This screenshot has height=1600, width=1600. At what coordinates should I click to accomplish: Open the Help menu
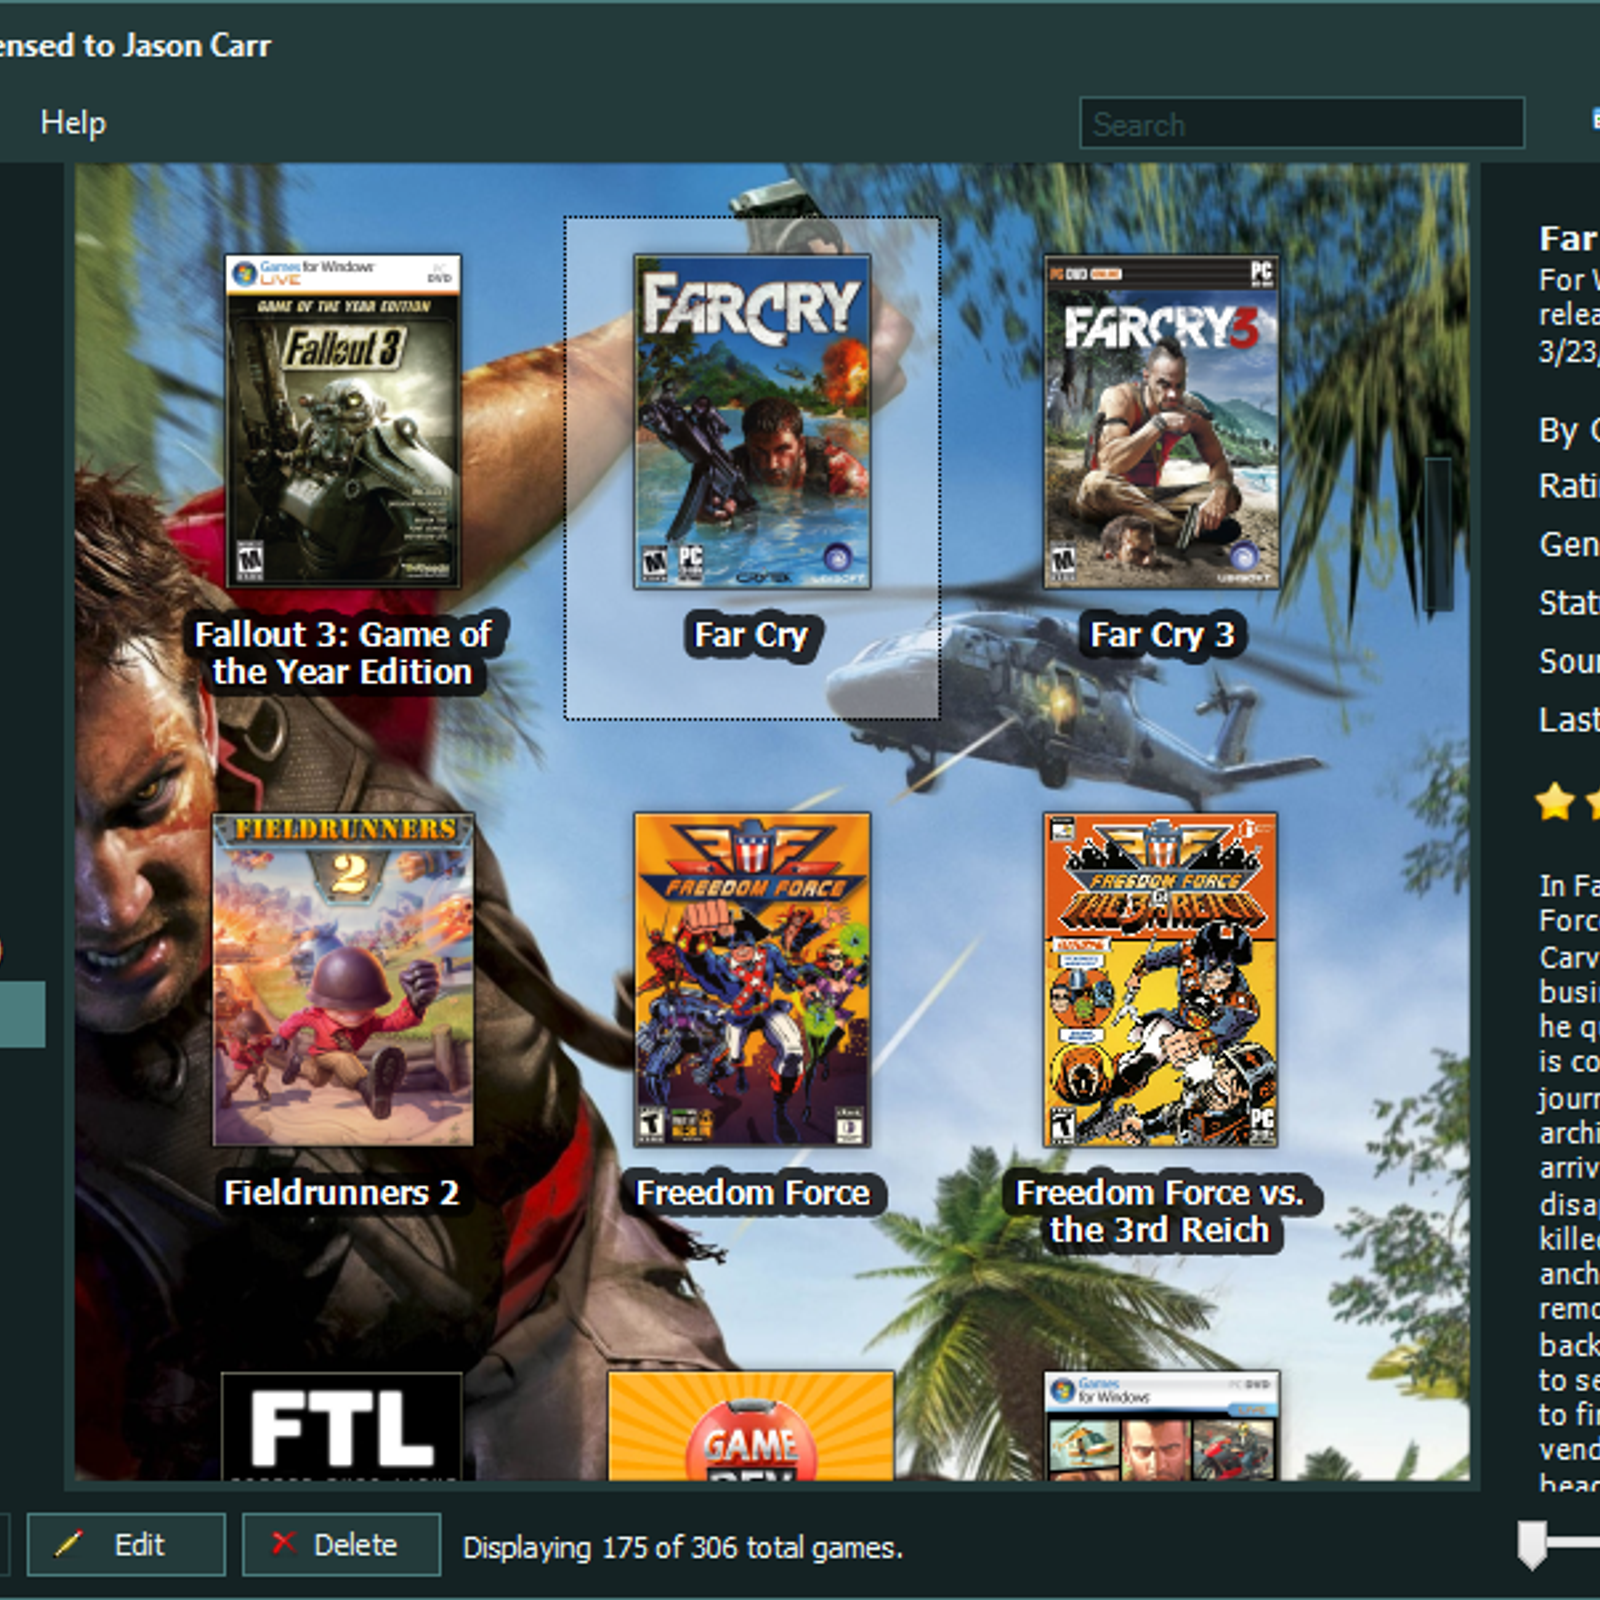pyautogui.click(x=73, y=123)
